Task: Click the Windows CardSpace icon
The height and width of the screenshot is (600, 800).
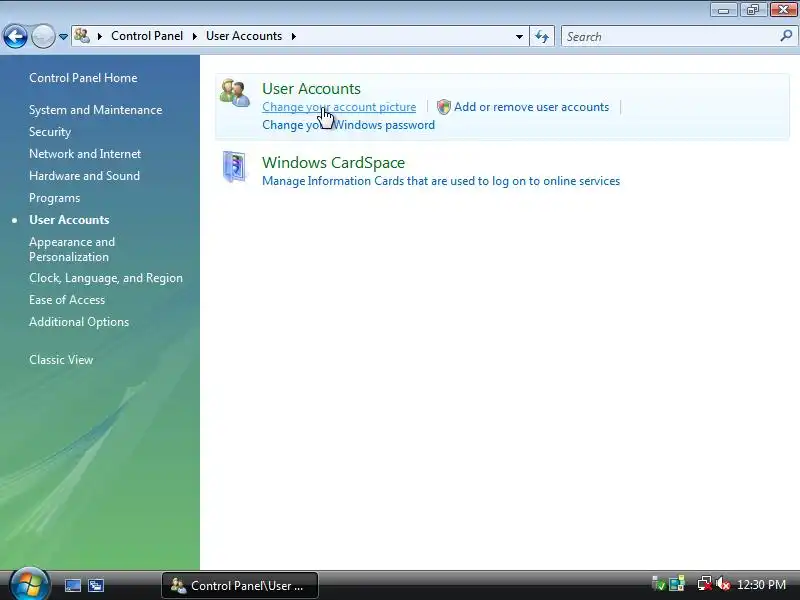Action: (234, 166)
